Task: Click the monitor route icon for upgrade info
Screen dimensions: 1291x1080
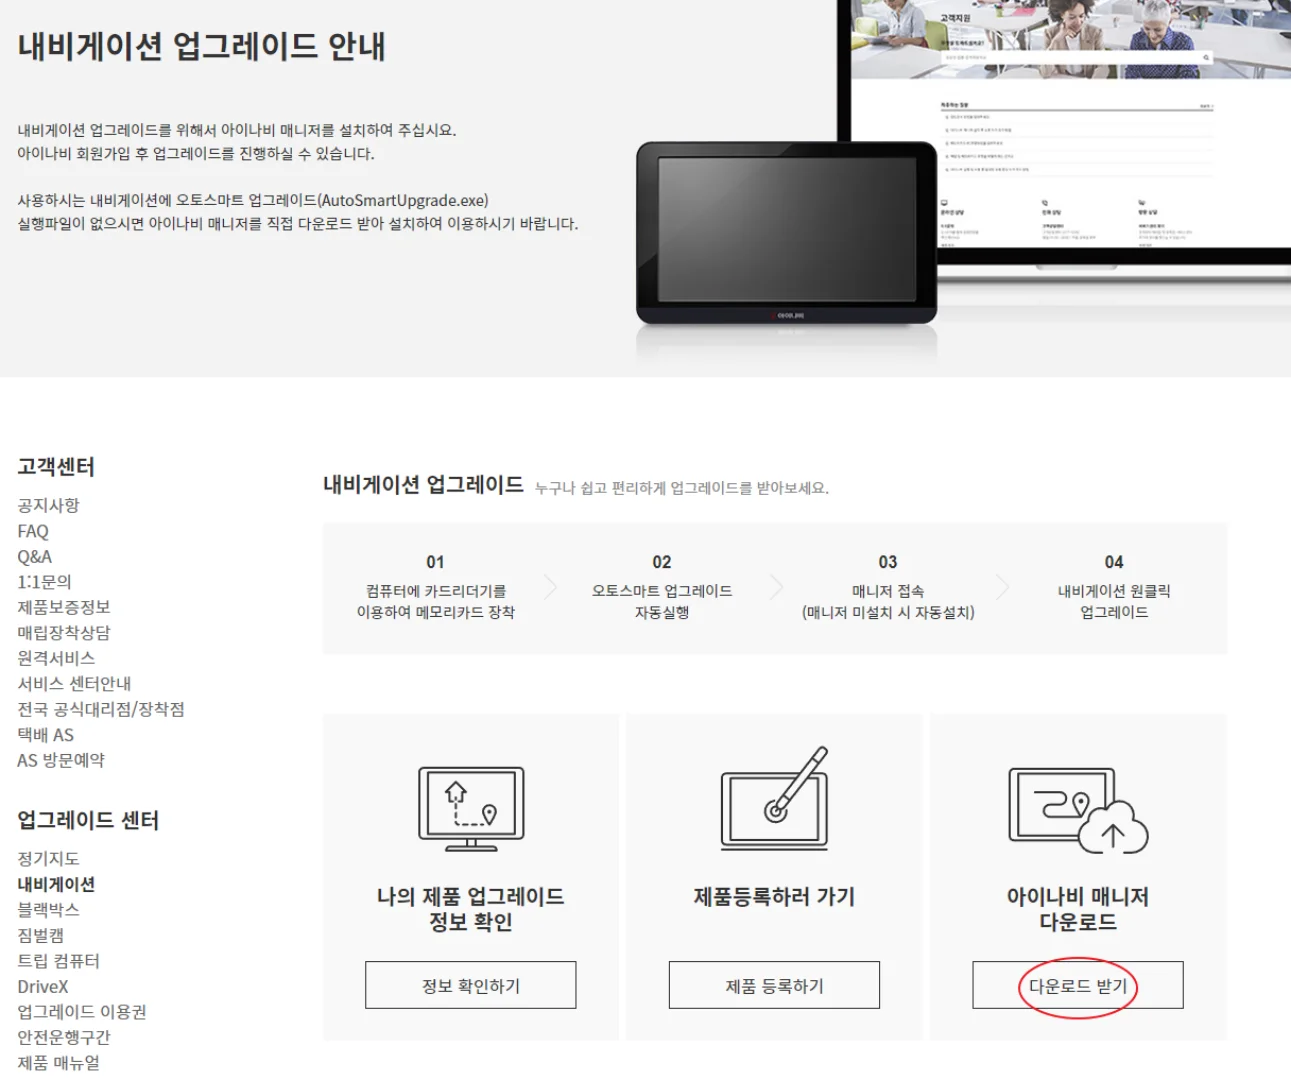Action: click(471, 809)
